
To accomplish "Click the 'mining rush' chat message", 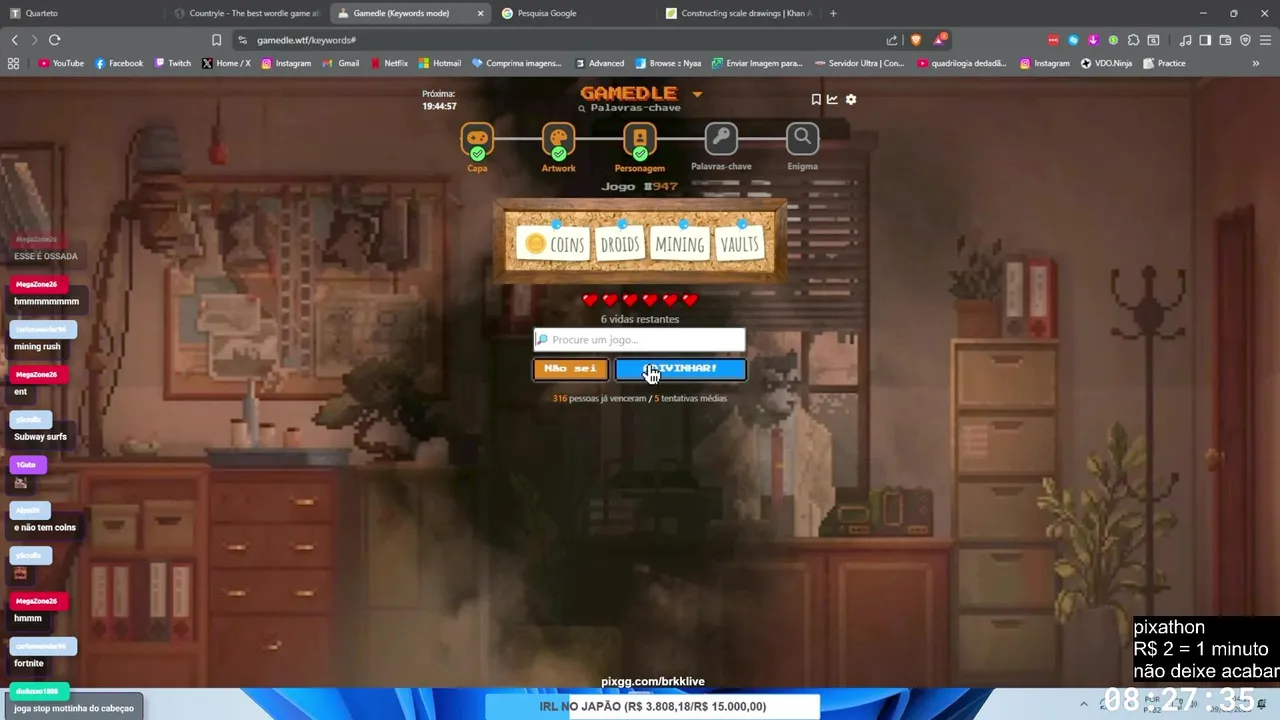I will (x=37, y=346).
